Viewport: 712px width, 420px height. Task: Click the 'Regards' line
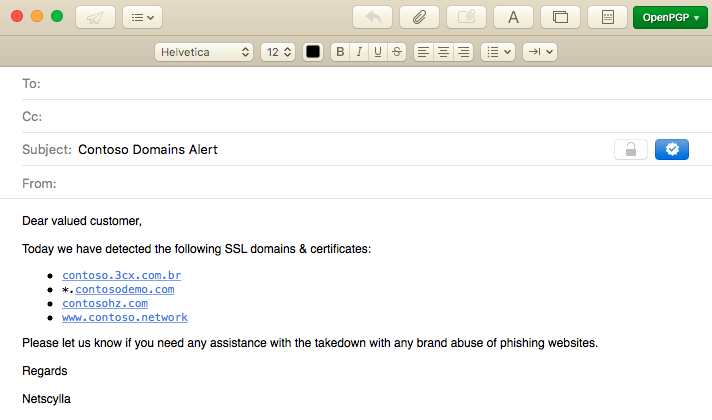[45, 371]
